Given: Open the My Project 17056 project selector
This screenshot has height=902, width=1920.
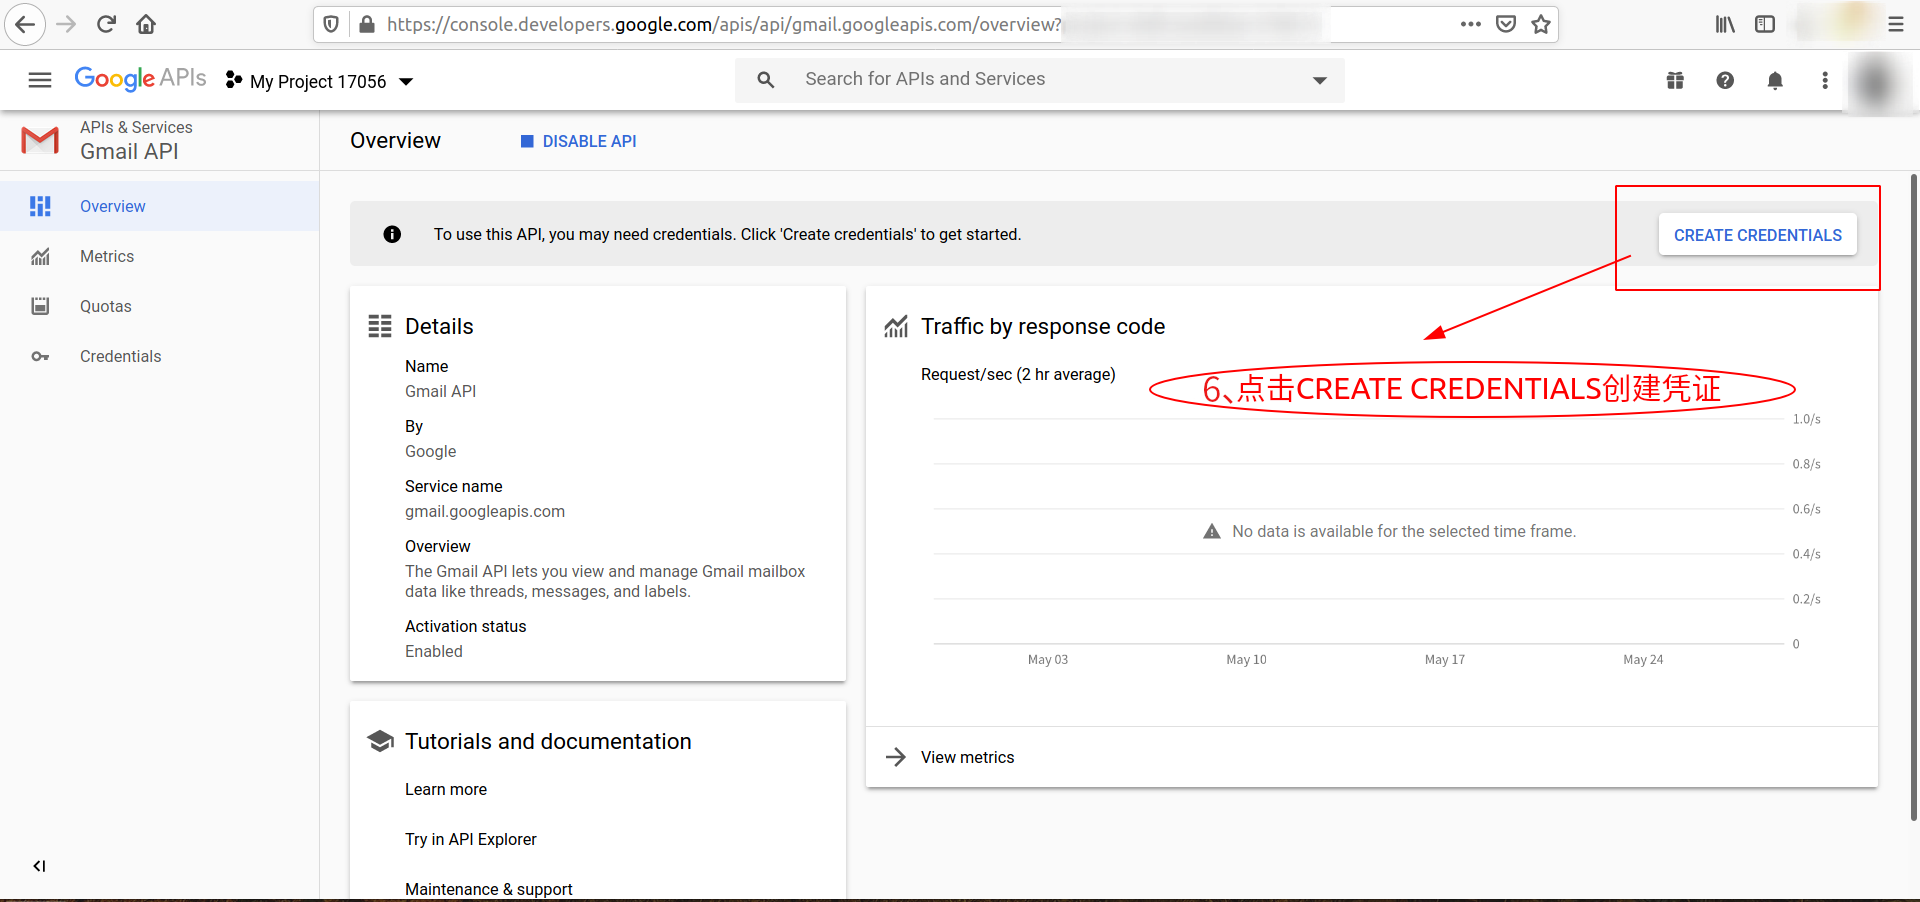Looking at the screenshot, I should coord(319,81).
